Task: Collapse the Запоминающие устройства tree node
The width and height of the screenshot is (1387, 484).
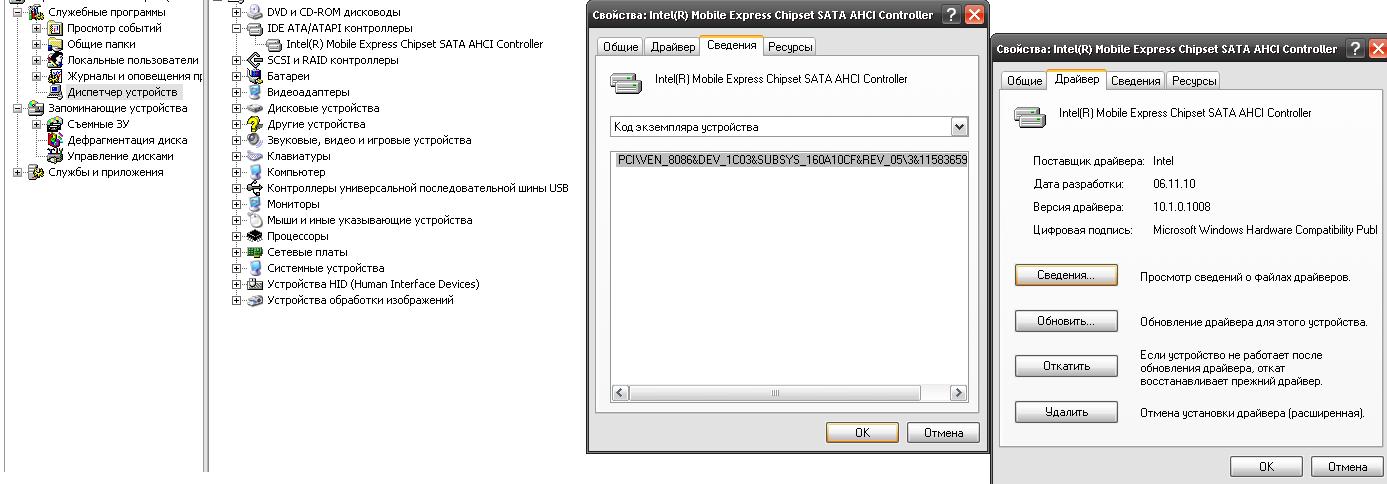Action: click(18, 108)
